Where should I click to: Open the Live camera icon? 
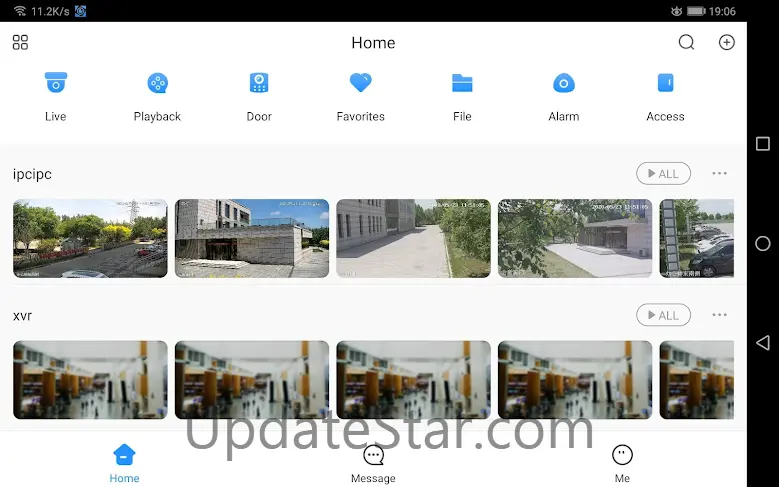pos(56,82)
